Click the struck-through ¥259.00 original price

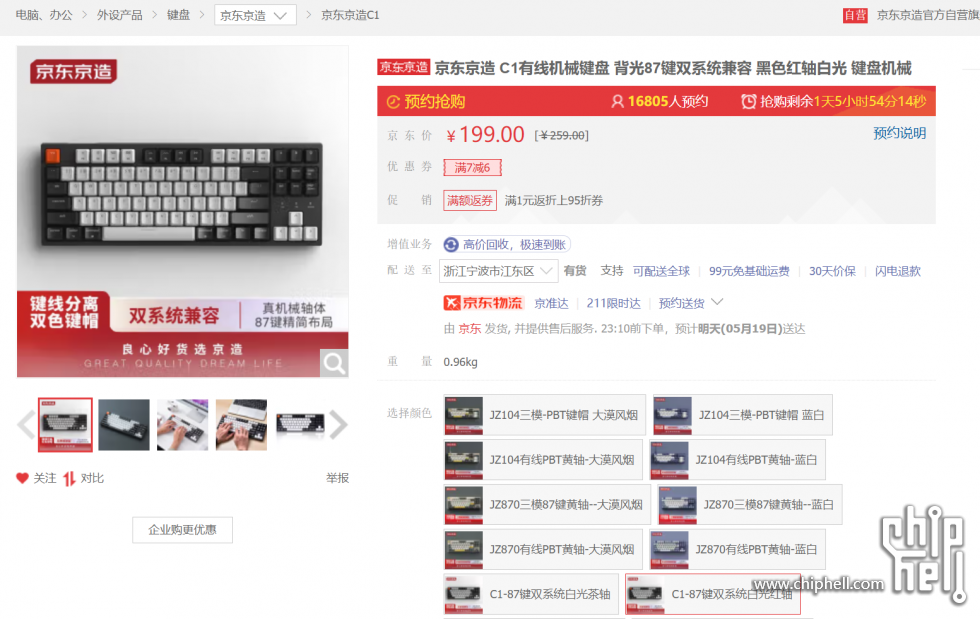(561, 135)
